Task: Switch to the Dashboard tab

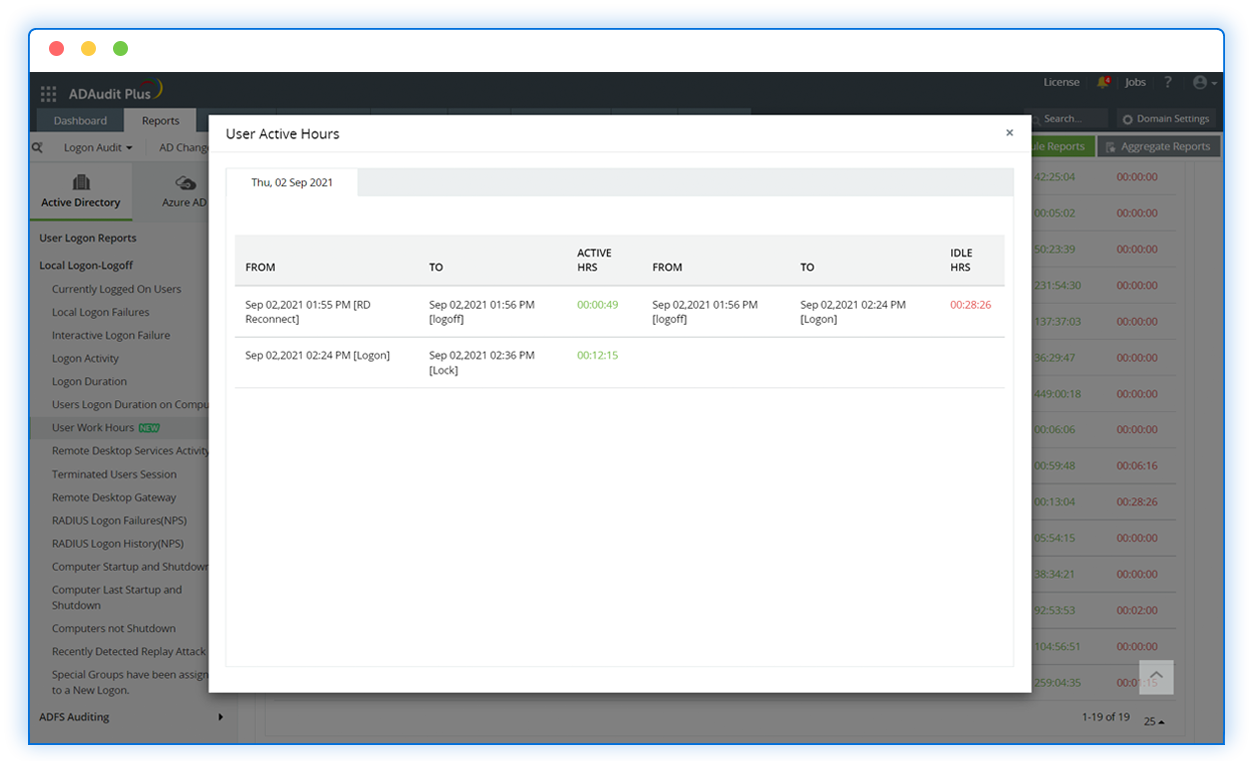Action: (x=80, y=121)
